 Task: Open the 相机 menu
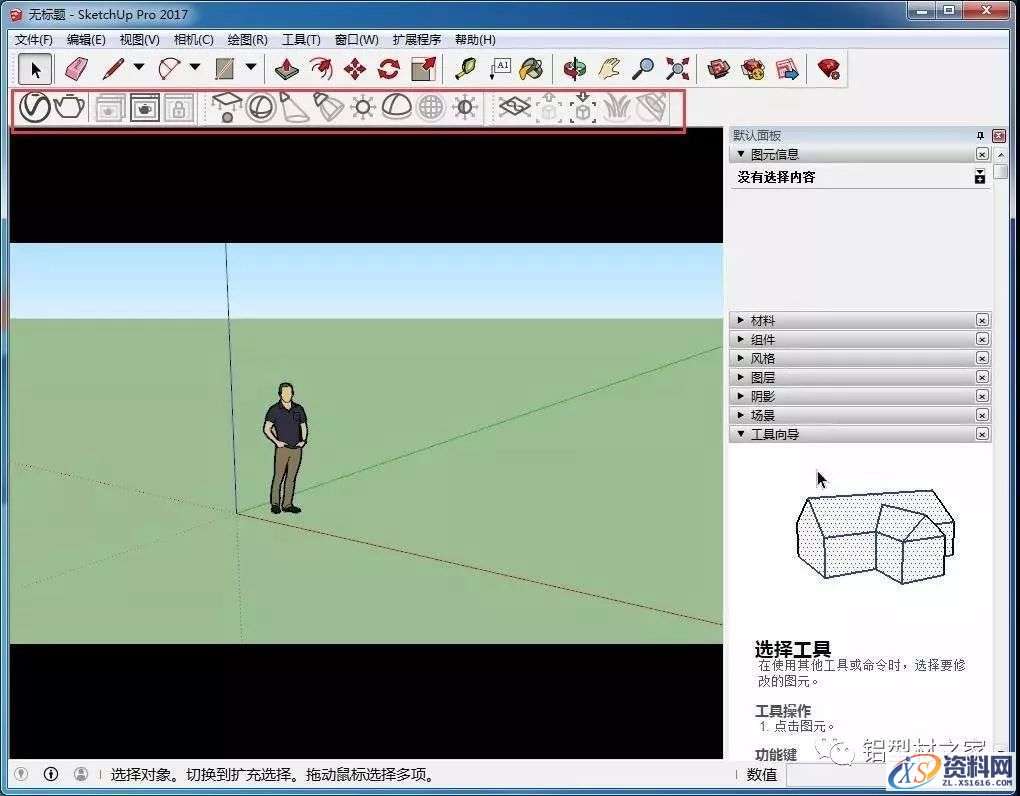195,40
